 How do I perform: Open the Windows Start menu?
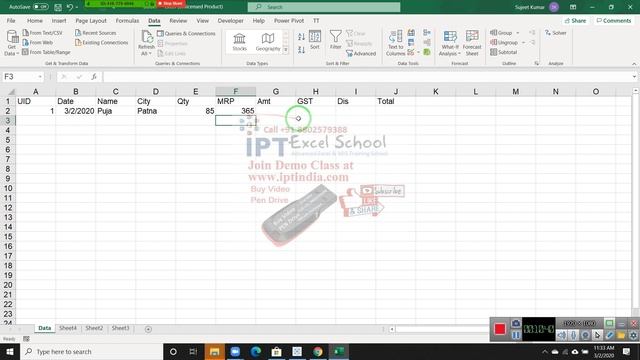[x=10, y=351]
